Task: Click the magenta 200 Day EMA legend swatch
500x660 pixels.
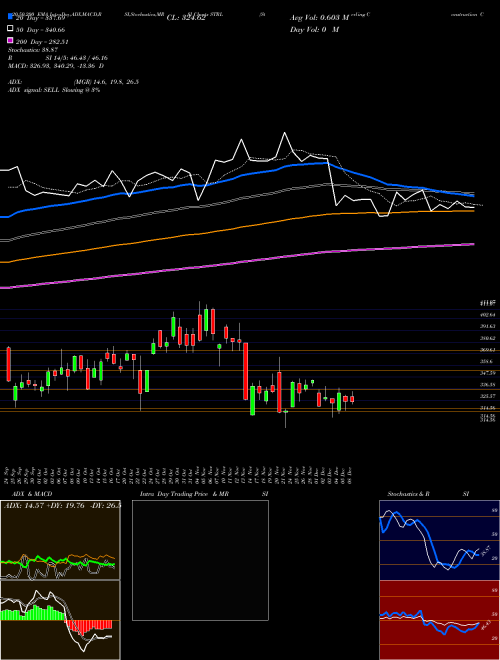Action: pos(10,40)
